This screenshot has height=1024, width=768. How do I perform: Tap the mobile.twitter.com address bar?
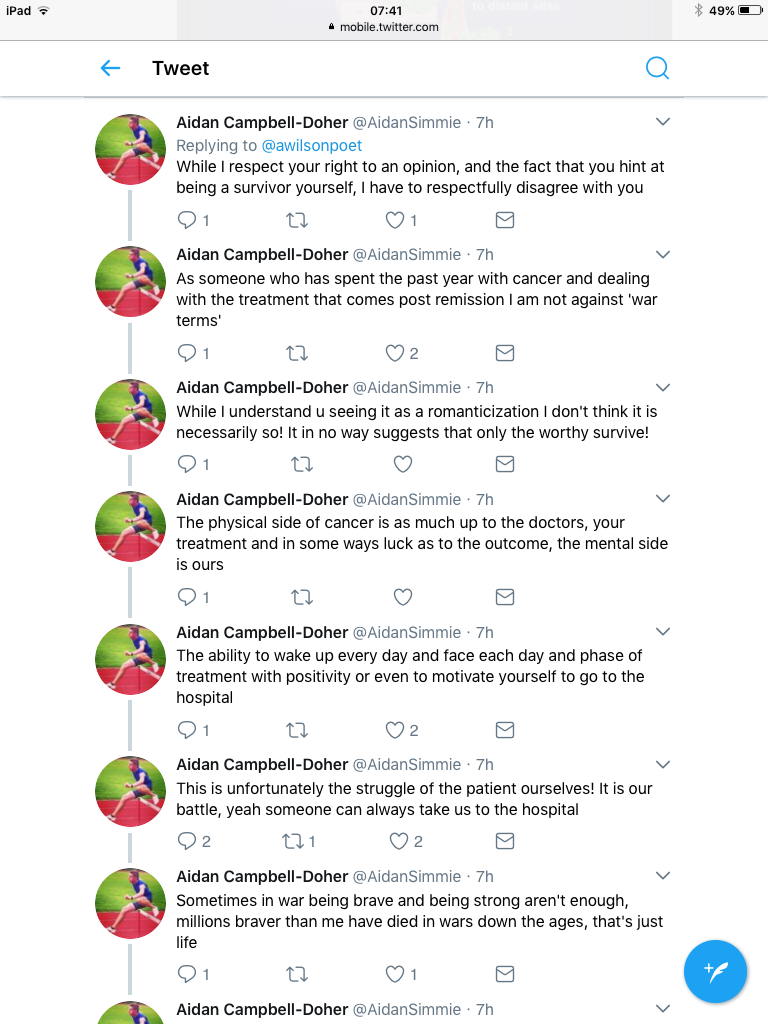click(384, 27)
